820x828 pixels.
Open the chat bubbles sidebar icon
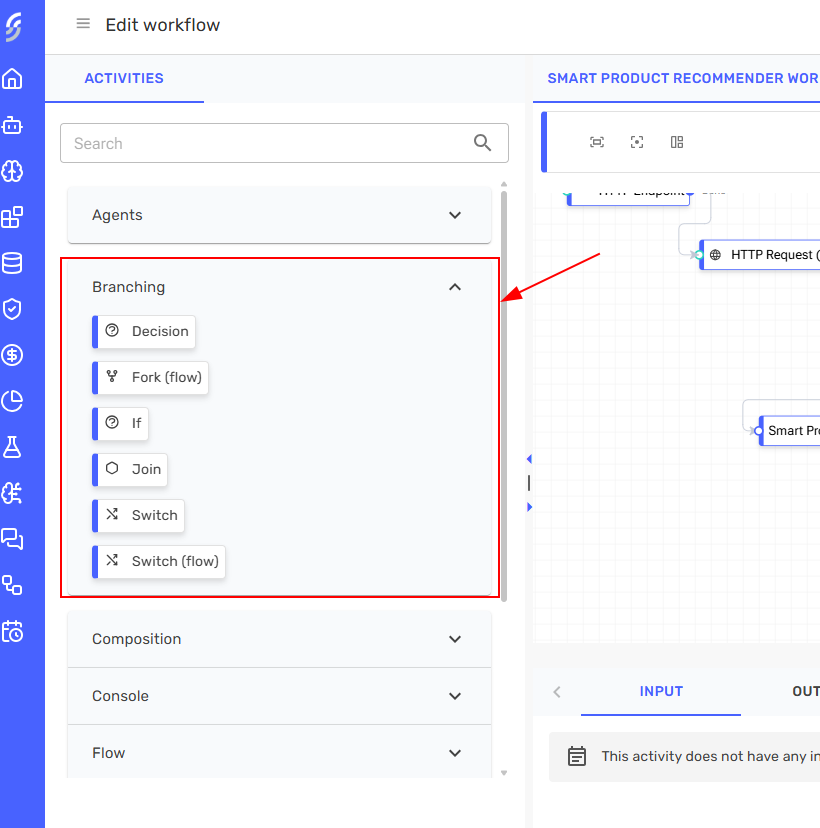pyautogui.click(x=12, y=539)
